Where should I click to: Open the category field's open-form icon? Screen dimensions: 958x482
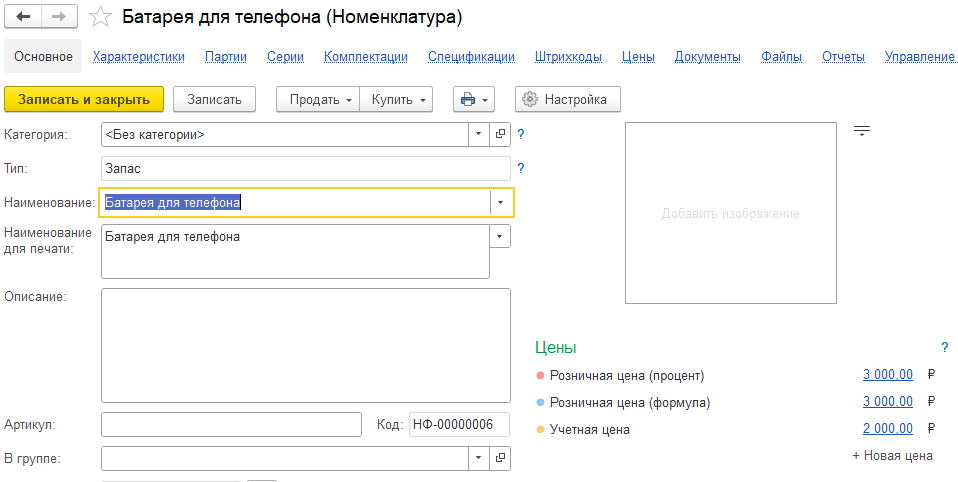500,134
